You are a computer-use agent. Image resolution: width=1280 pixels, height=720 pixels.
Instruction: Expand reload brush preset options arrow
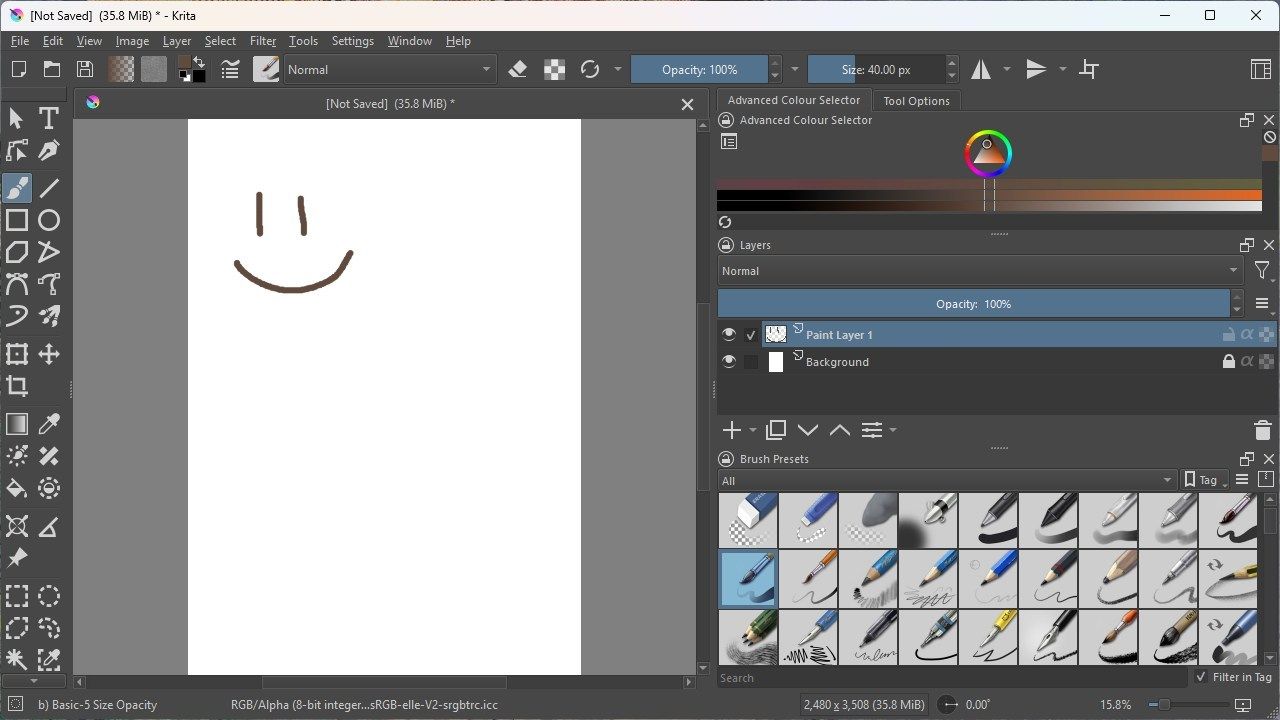click(617, 69)
